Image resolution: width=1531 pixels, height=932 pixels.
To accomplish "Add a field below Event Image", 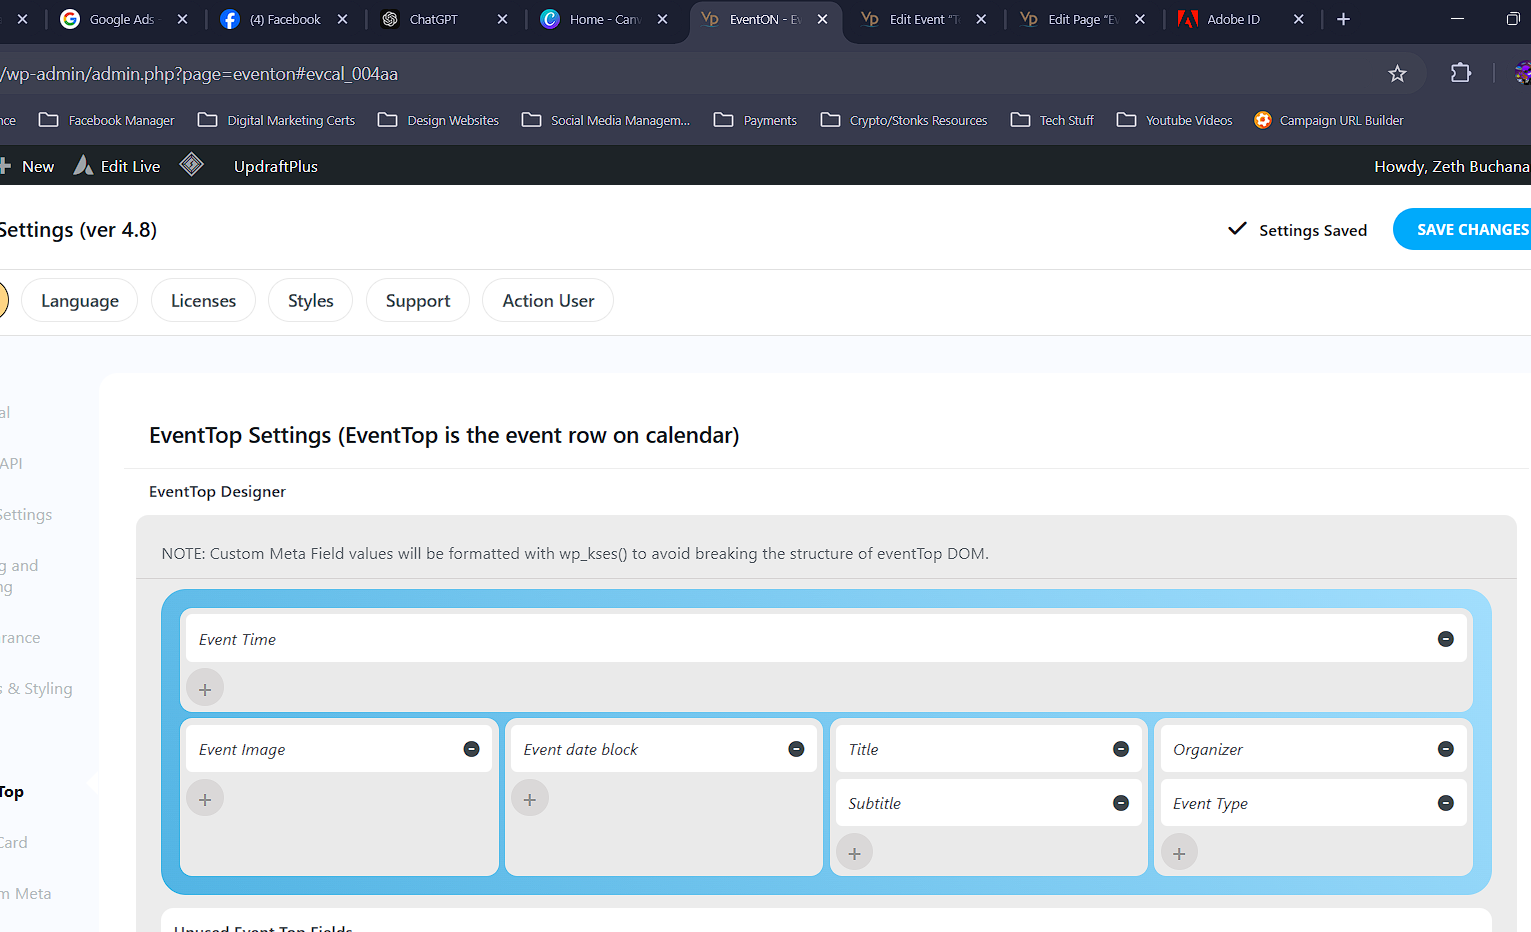I will point(205,799).
